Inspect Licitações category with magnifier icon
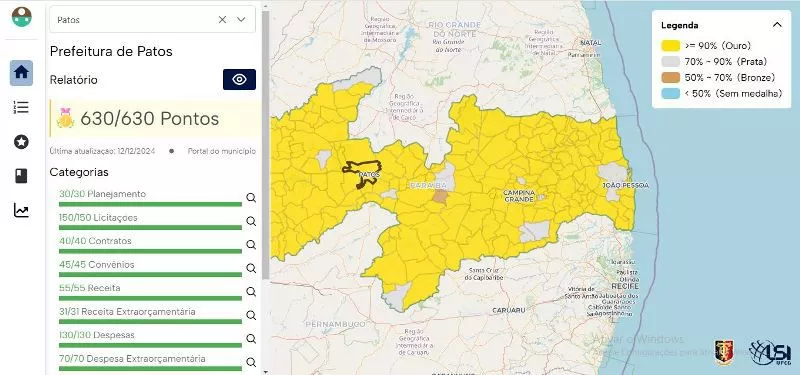This screenshot has width=800, height=375. click(x=251, y=221)
